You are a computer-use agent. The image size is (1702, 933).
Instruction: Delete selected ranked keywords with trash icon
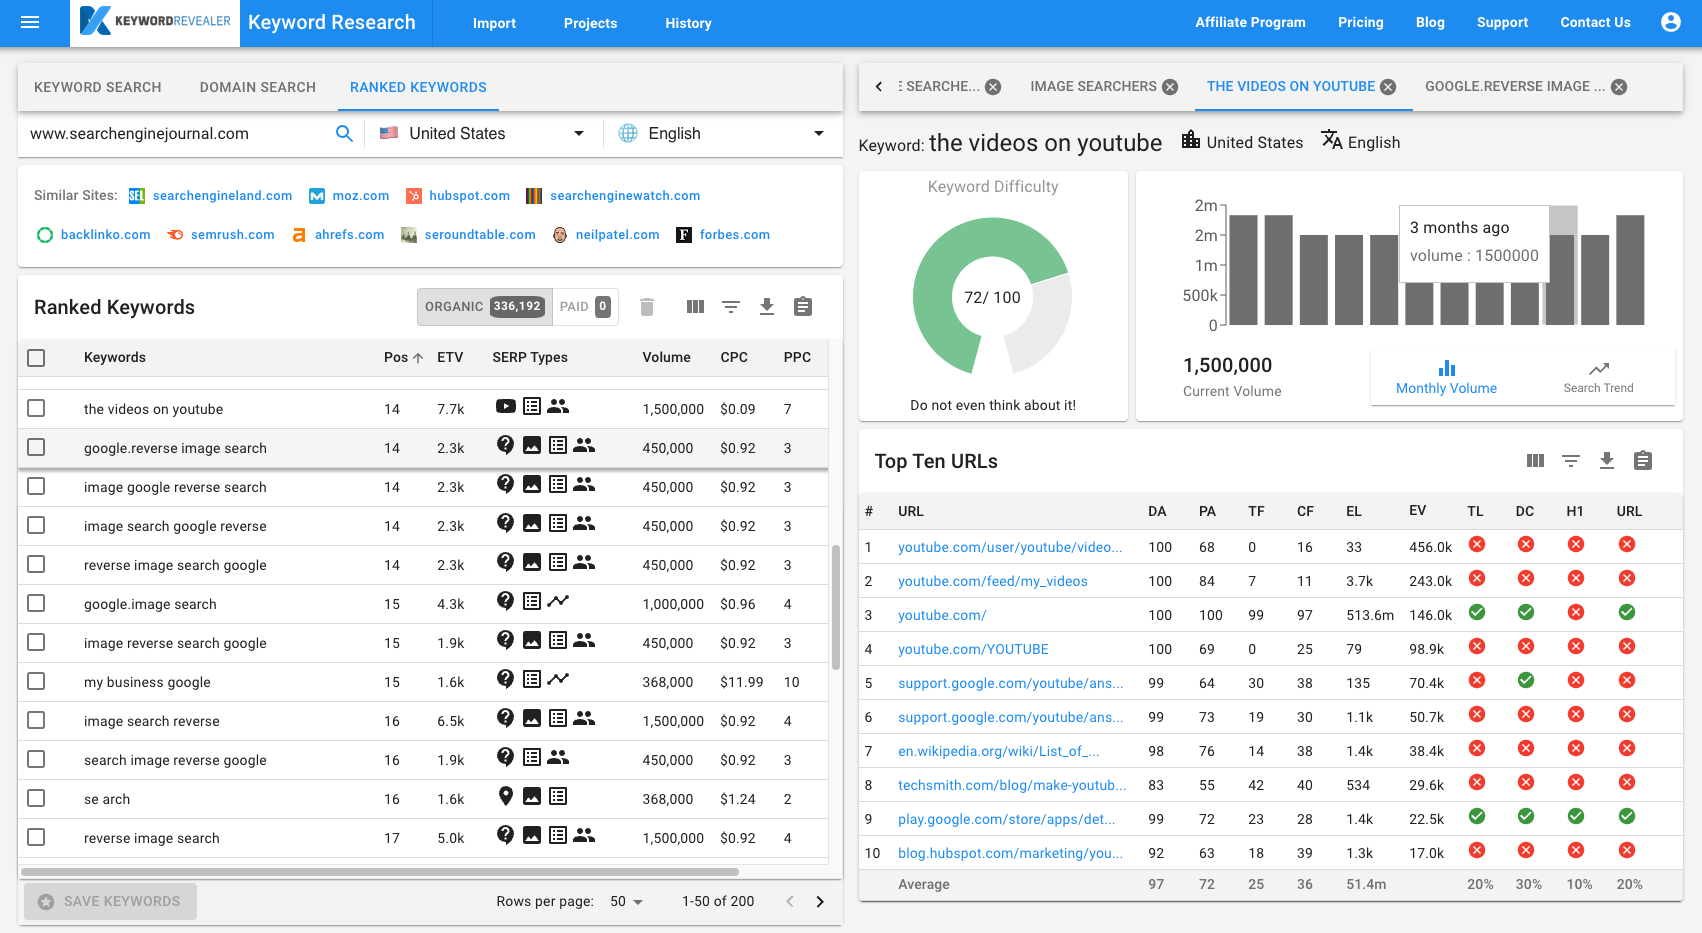coord(647,307)
